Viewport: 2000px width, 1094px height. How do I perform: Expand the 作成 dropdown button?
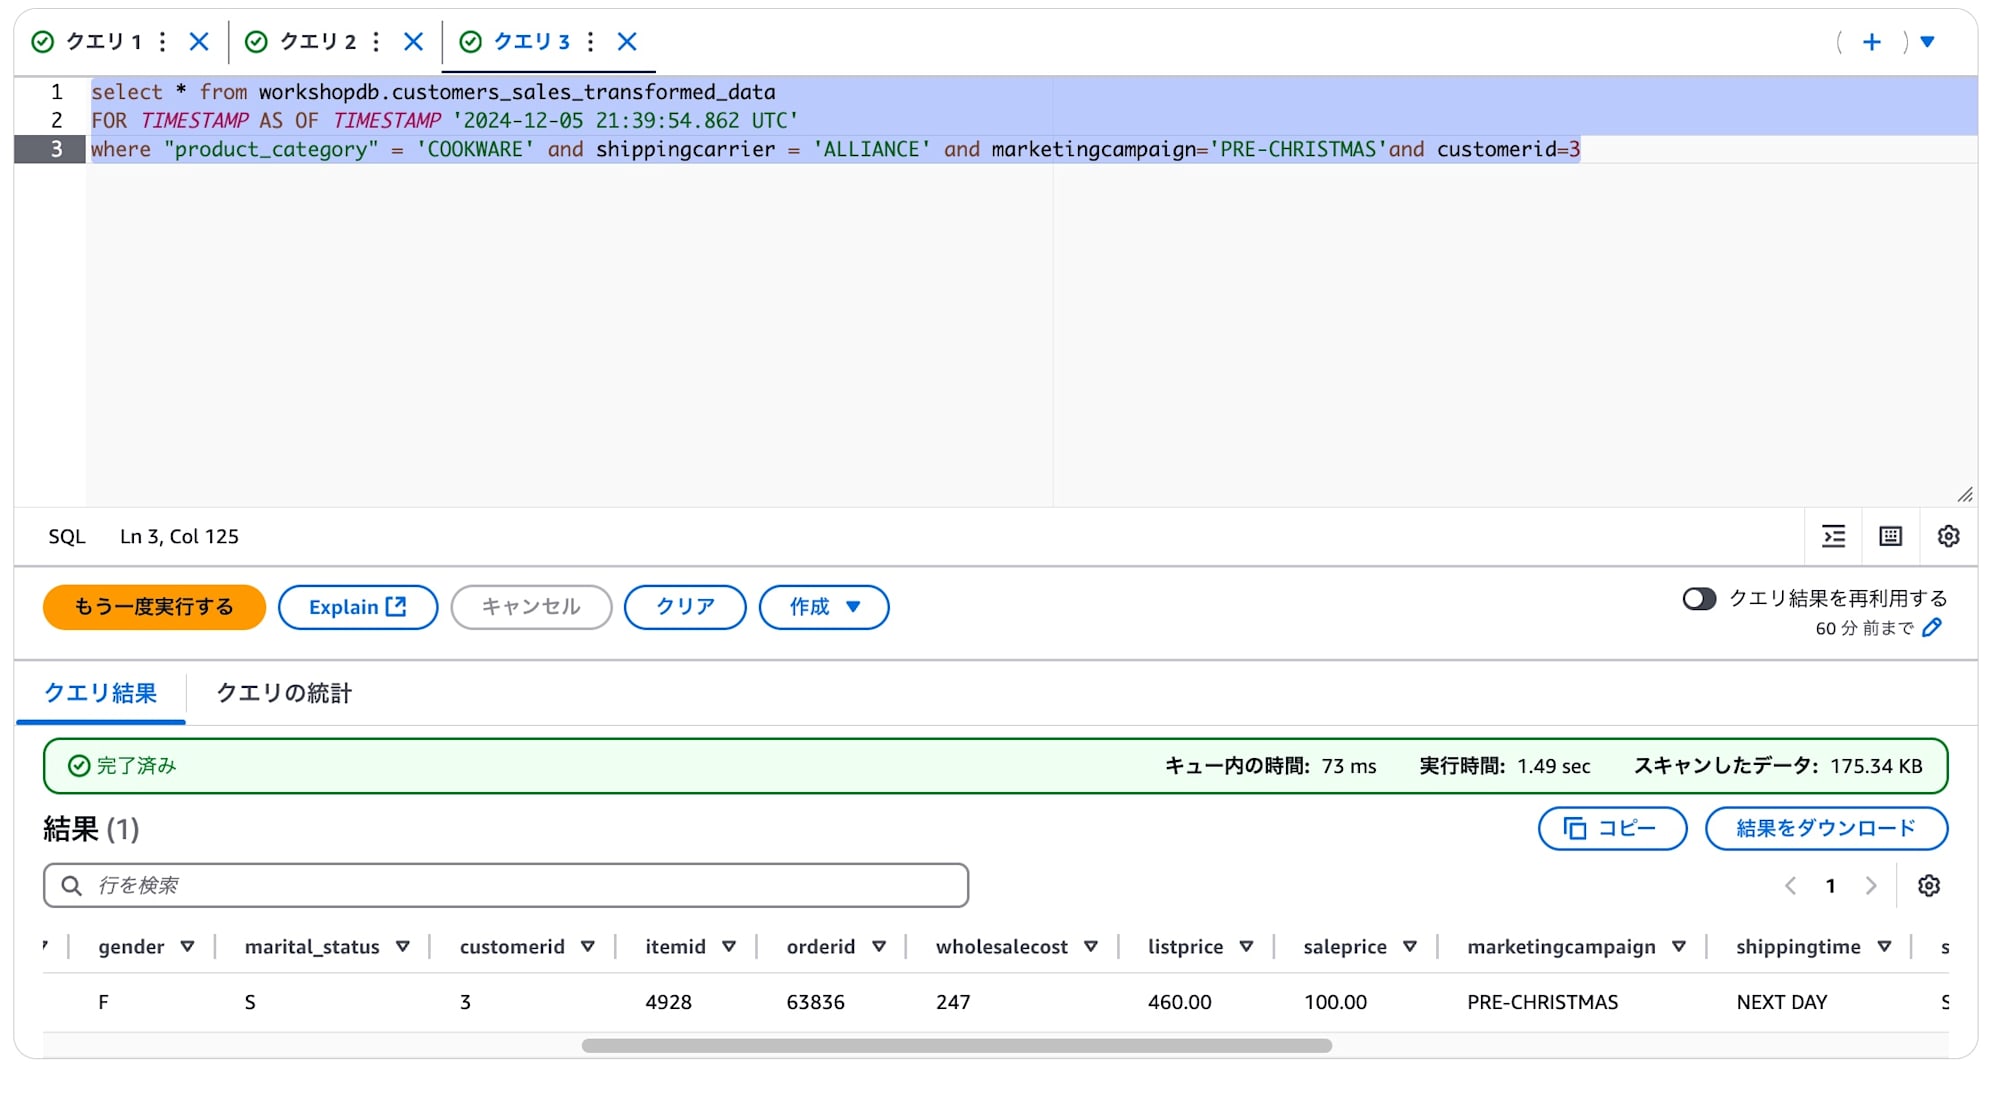[824, 607]
